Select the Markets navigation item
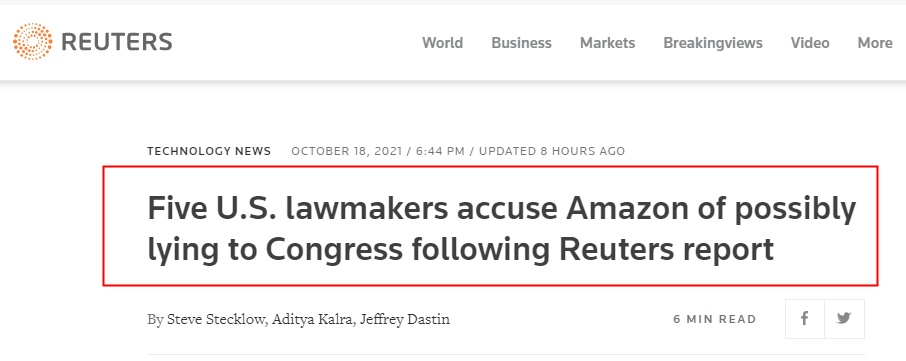906x361 pixels. tap(607, 43)
